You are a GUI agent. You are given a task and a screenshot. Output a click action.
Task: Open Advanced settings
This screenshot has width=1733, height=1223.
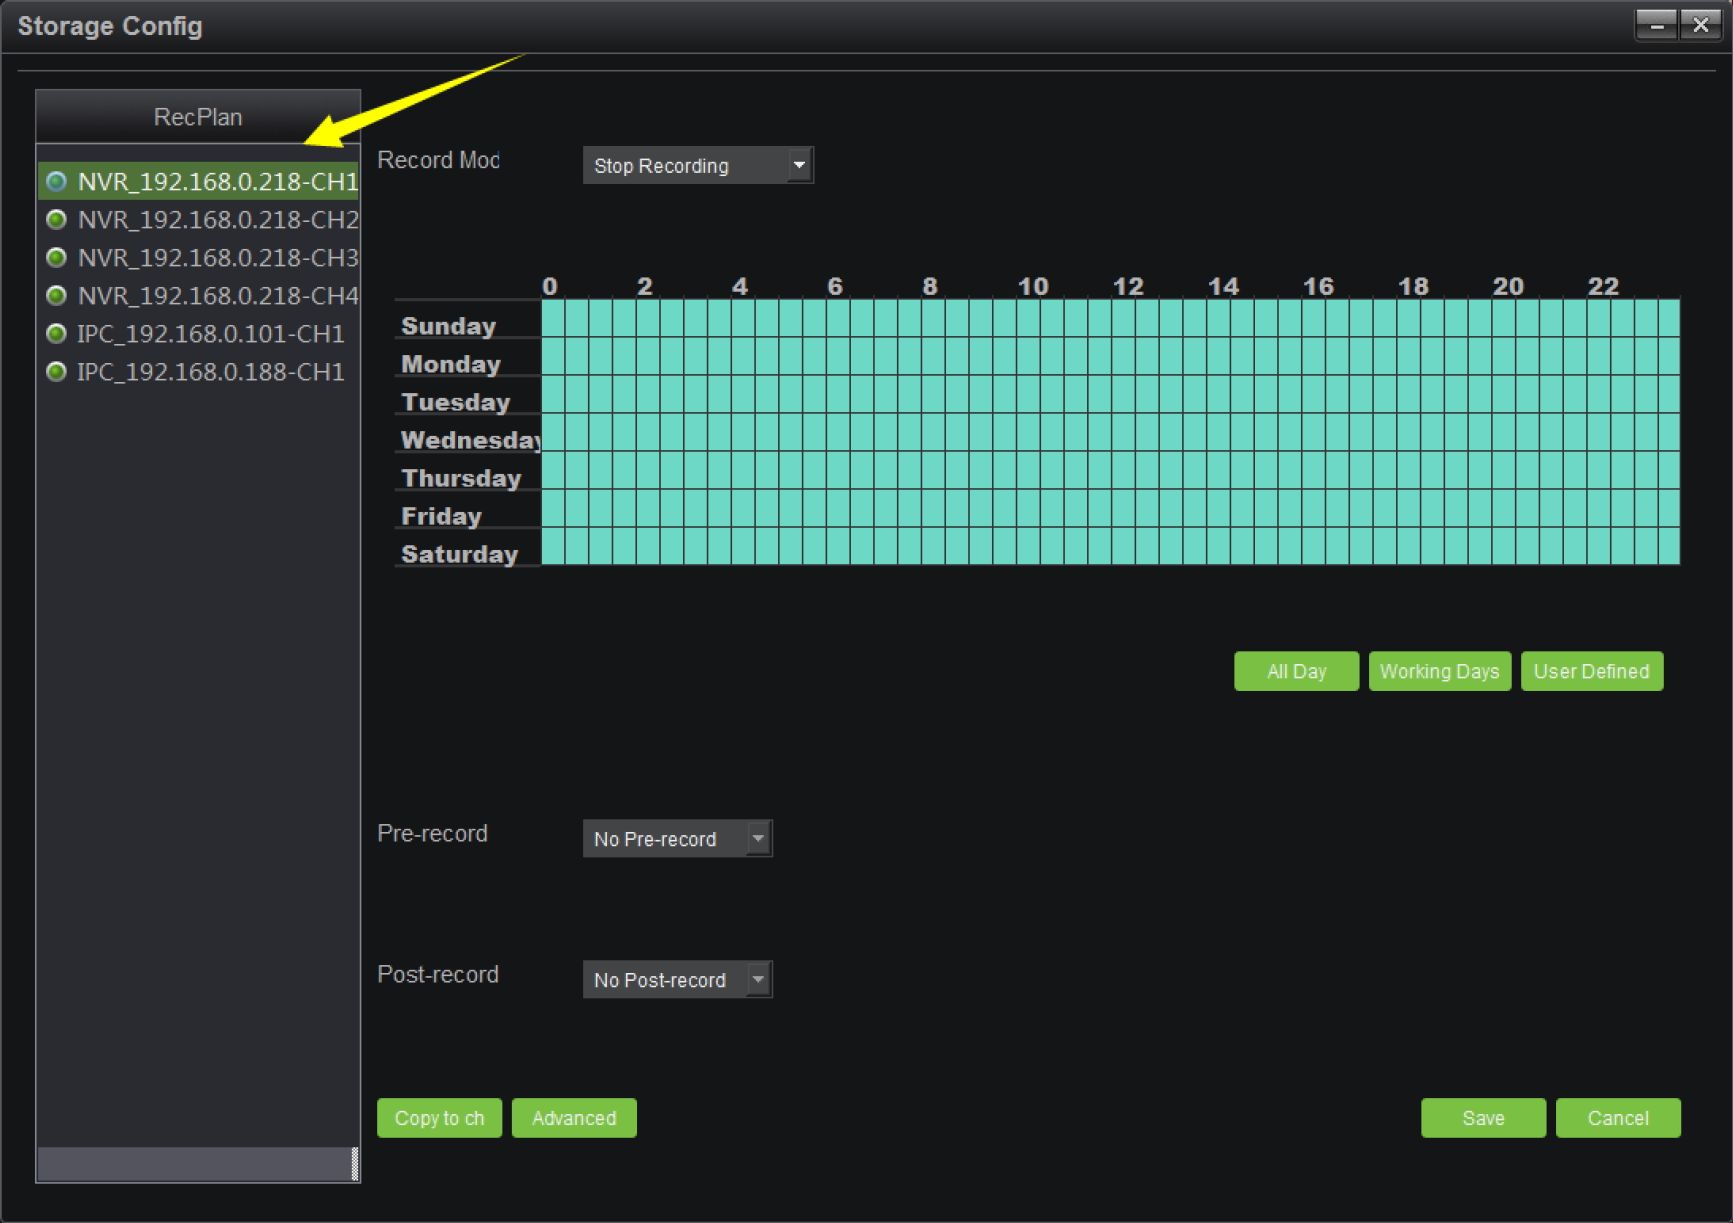(574, 1118)
